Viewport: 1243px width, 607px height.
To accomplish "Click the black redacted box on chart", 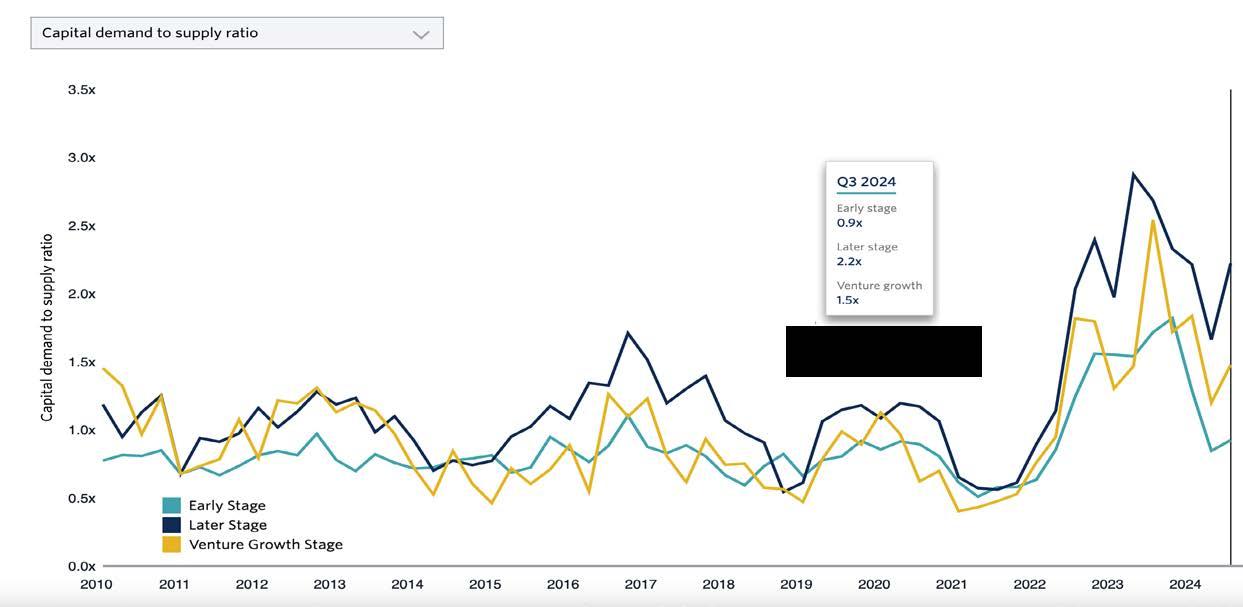I will pos(884,351).
